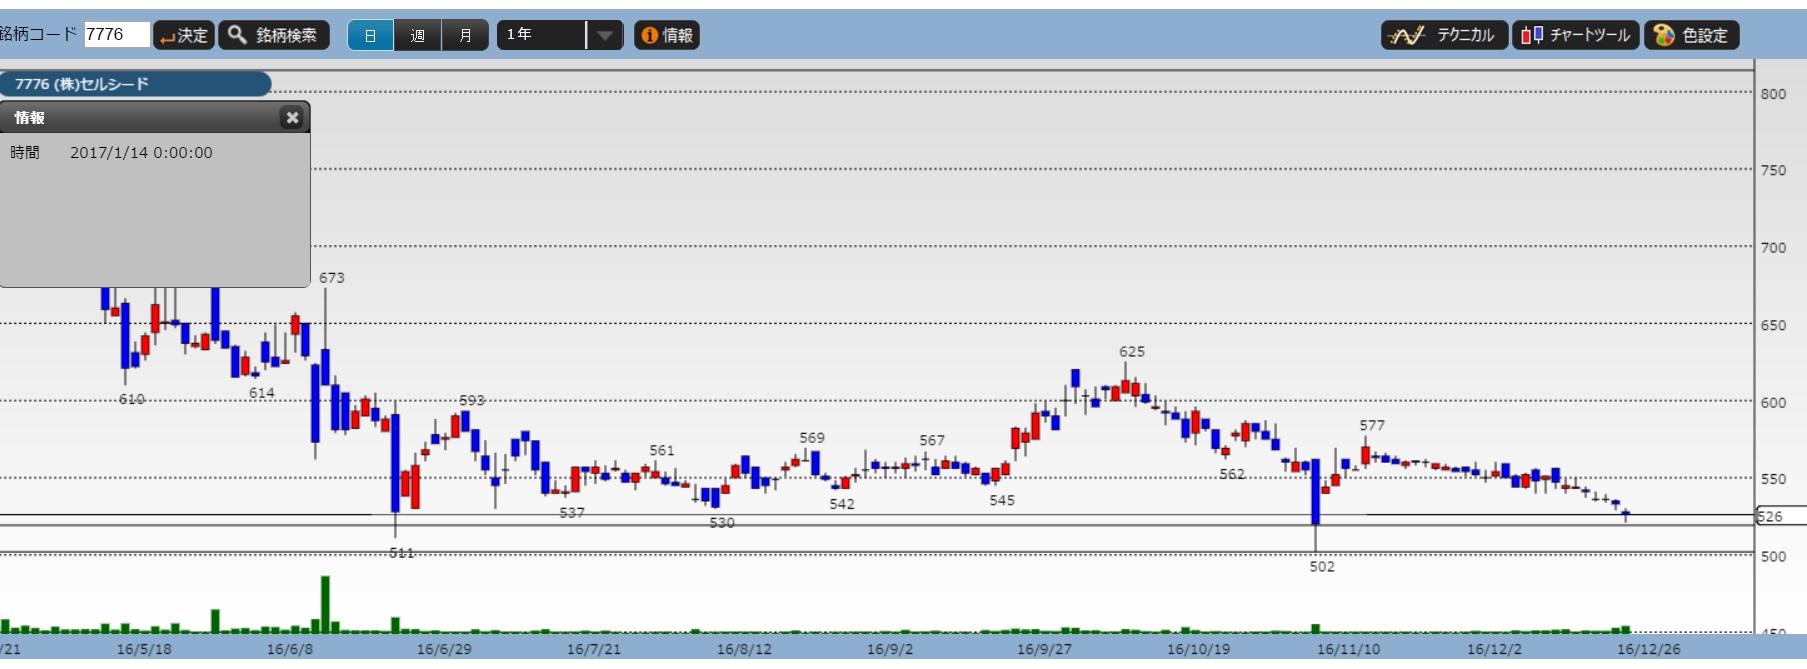Open the 色設定 color settings
Screen dimensions: 1807x669
pos(1692,35)
